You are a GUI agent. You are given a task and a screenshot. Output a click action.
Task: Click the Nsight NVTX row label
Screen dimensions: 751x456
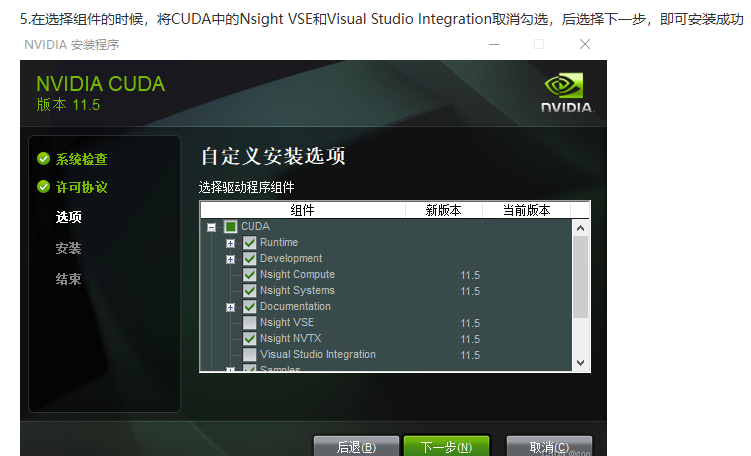[x=291, y=338]
